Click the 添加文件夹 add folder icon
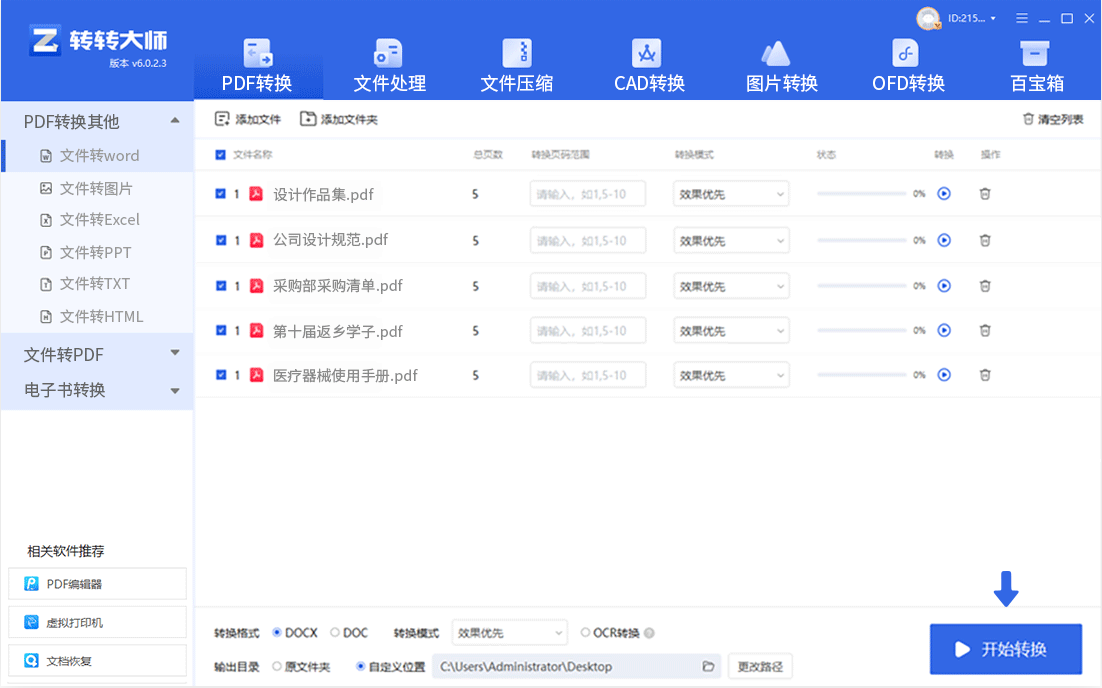Image resolution: width=1102 pixels, height=688 pixels. coord(308,119)
